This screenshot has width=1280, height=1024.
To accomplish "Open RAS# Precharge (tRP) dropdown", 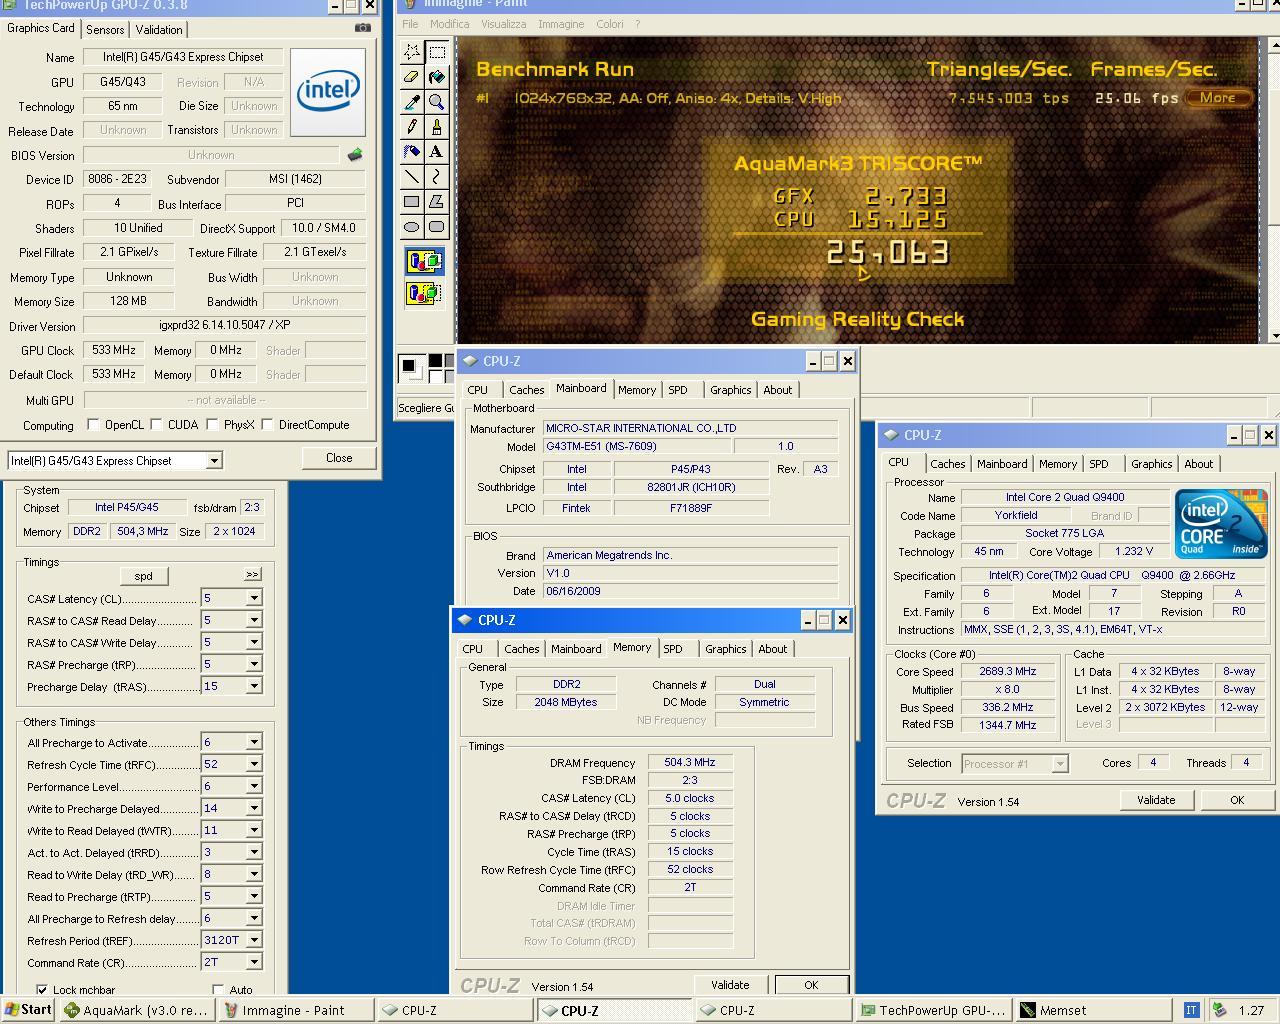I will [254, 664].
